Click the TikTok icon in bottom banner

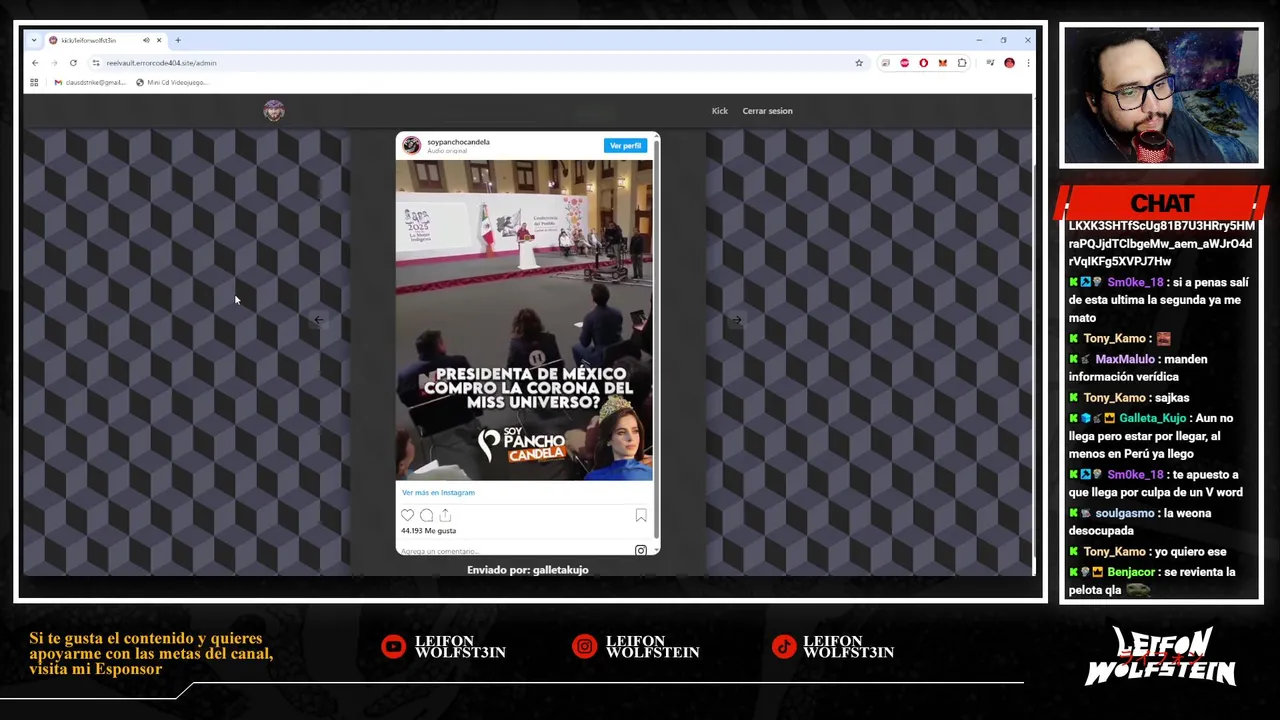[x=784, y=647]
